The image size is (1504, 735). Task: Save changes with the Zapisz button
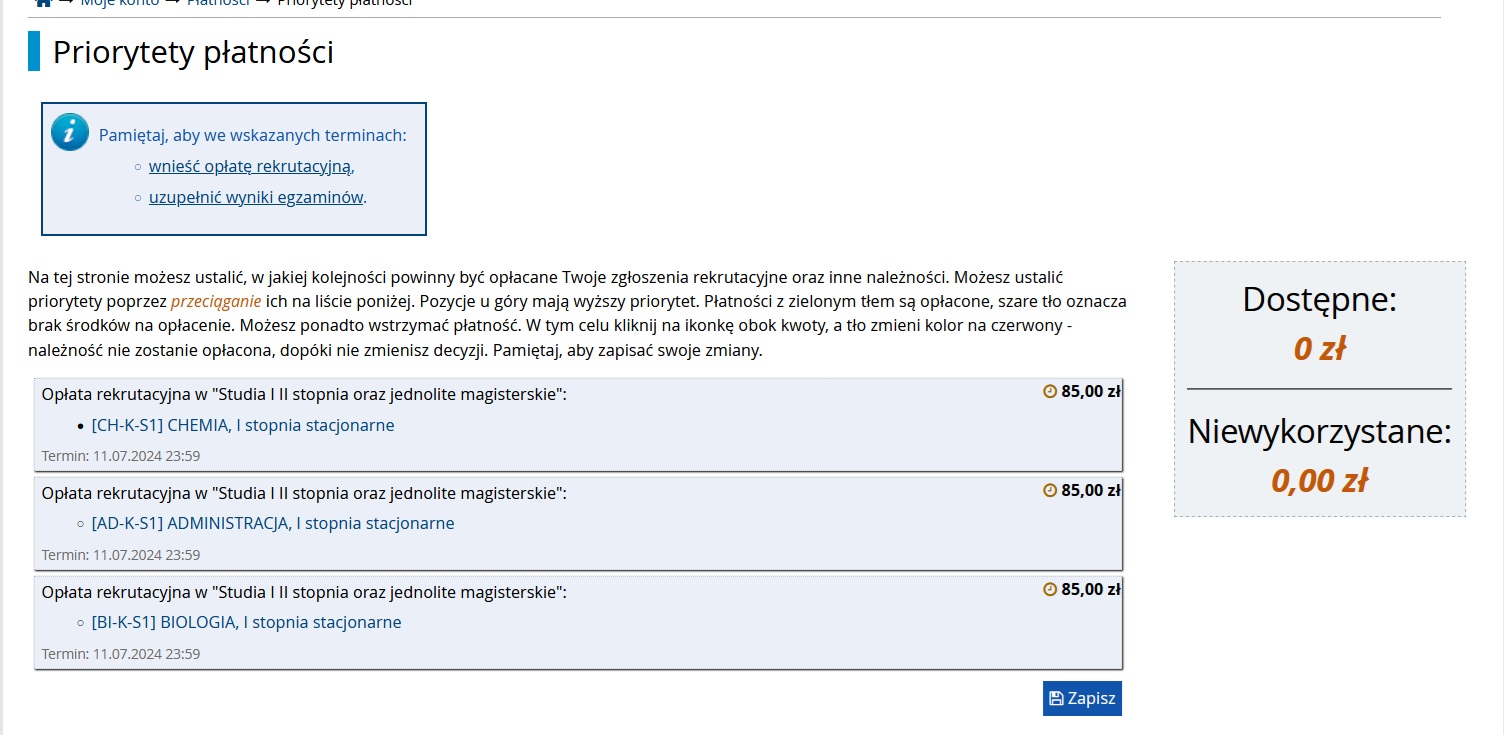[x=1082, y=699]
